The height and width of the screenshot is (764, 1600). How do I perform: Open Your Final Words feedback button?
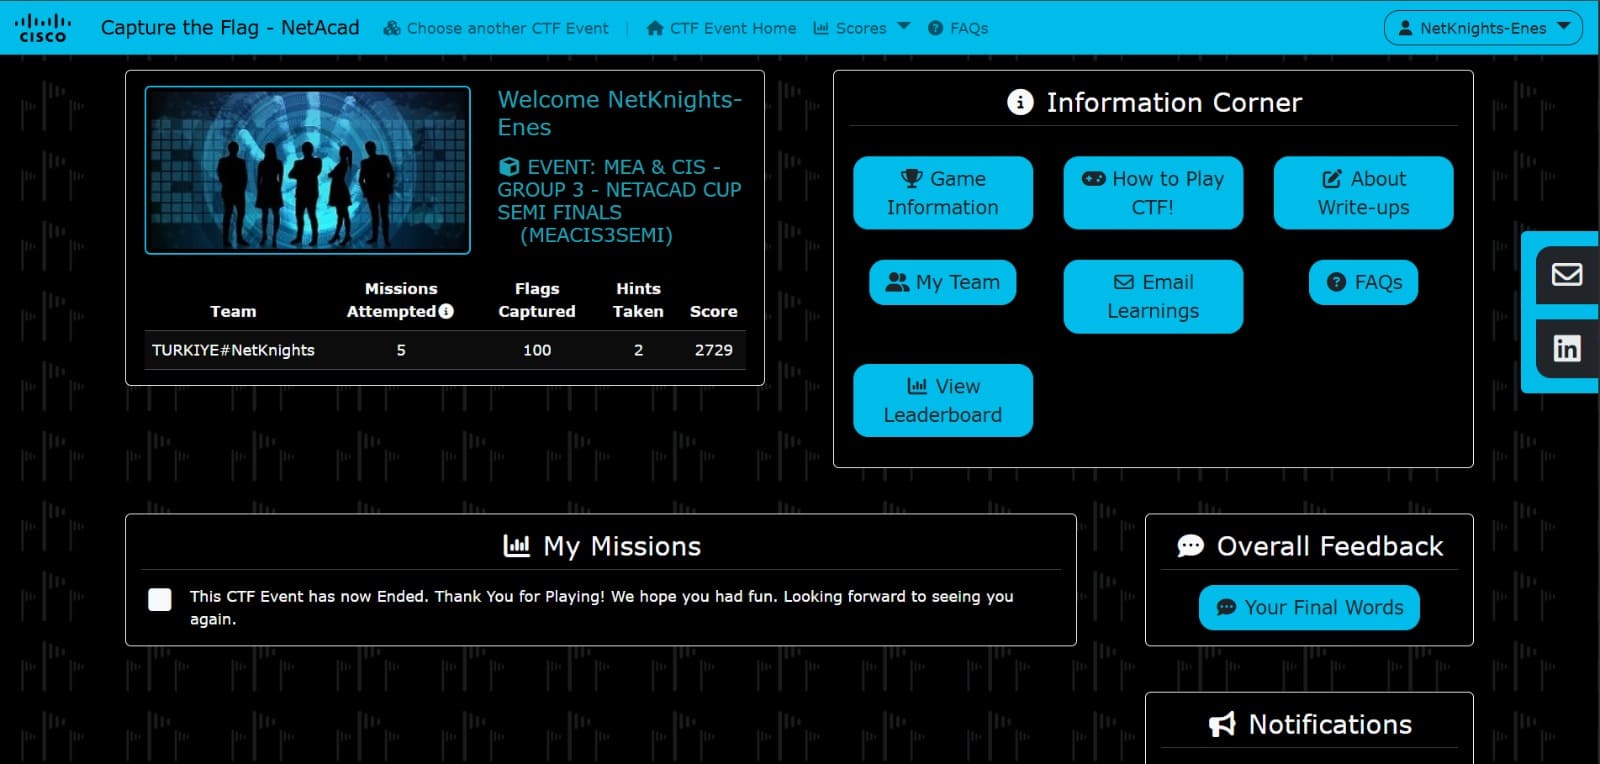click(1309, 608)
